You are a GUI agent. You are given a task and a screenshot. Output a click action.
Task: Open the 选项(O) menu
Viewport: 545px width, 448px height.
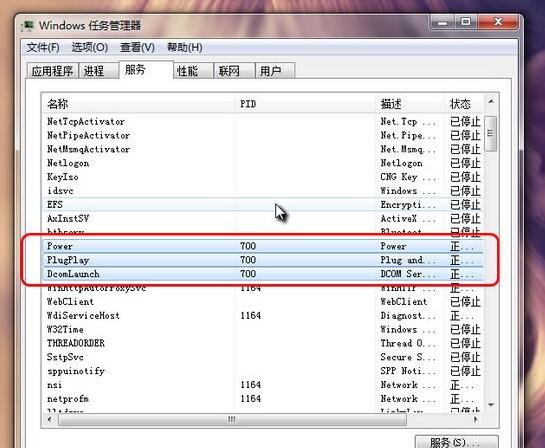90,48
